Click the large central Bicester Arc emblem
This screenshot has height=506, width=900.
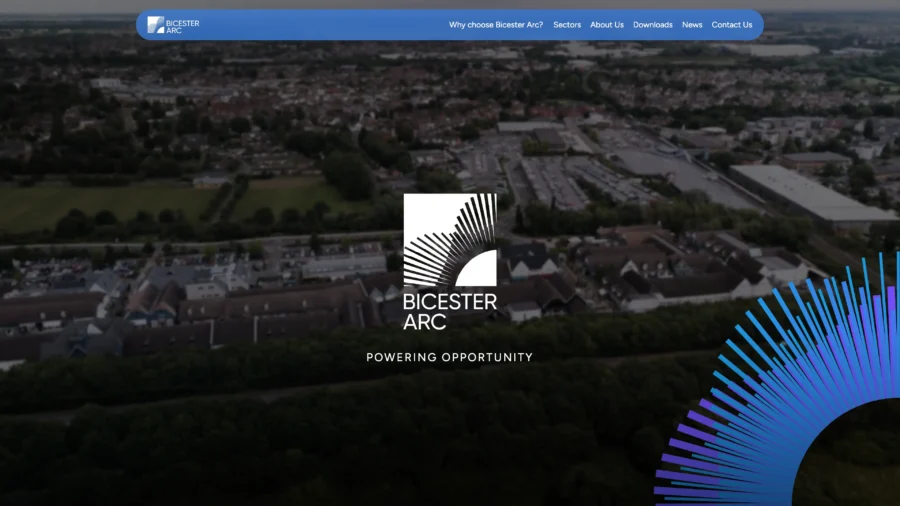[450, 240]
